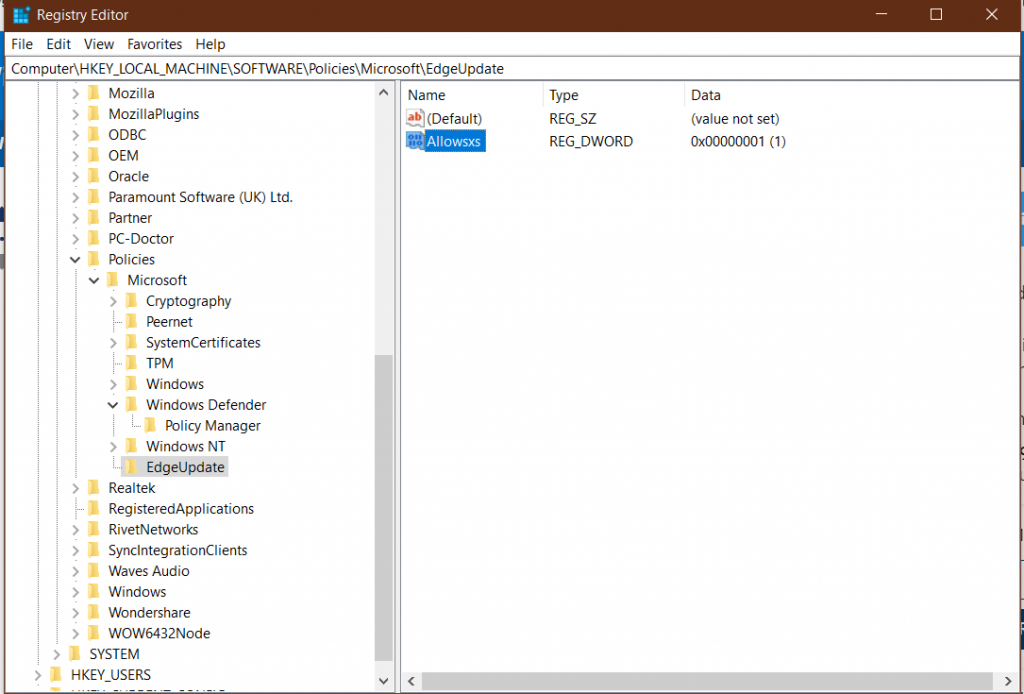Viewport: 1024px width, 694px height.
Task: Click the MozillaPlugins folder icon
Action: pos(94,114)
